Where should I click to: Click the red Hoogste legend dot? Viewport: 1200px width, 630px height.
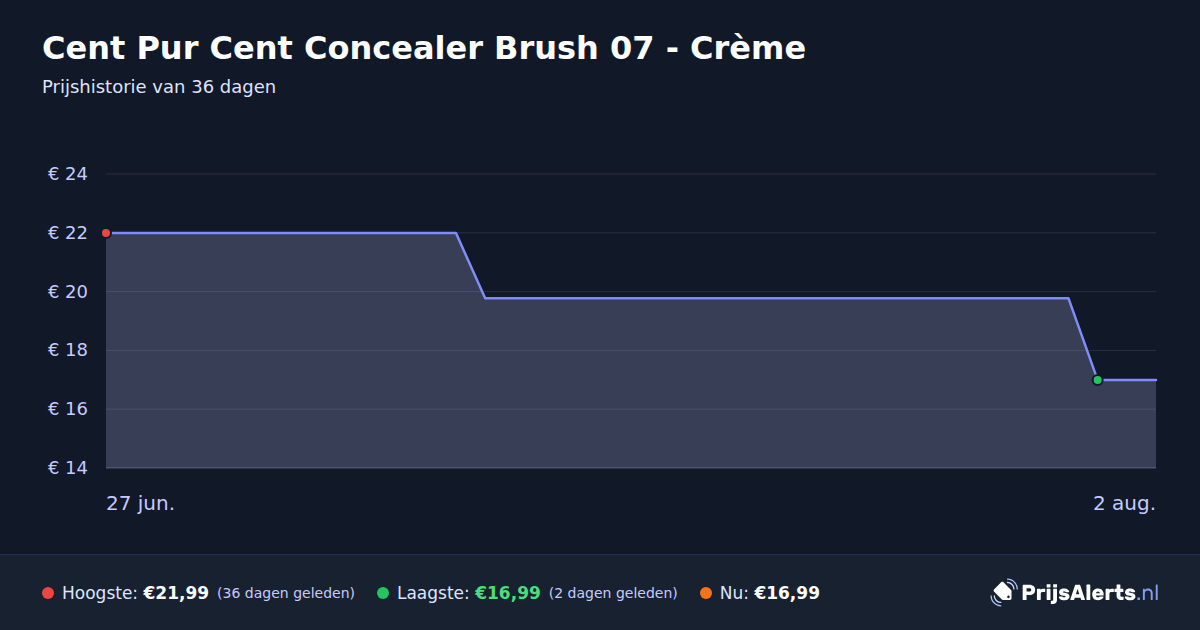pyautogui.click(x=48, y=593)
